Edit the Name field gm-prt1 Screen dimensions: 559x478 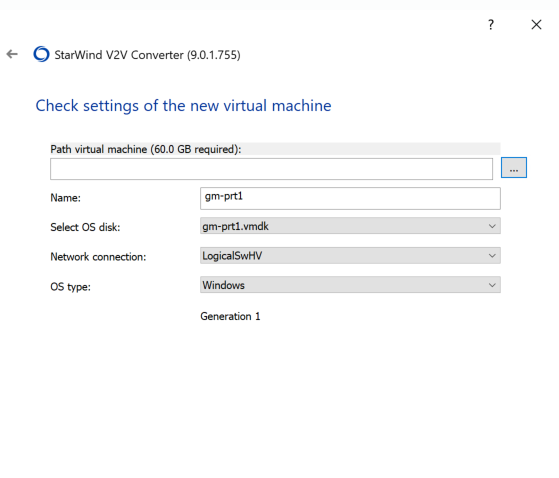350,198
